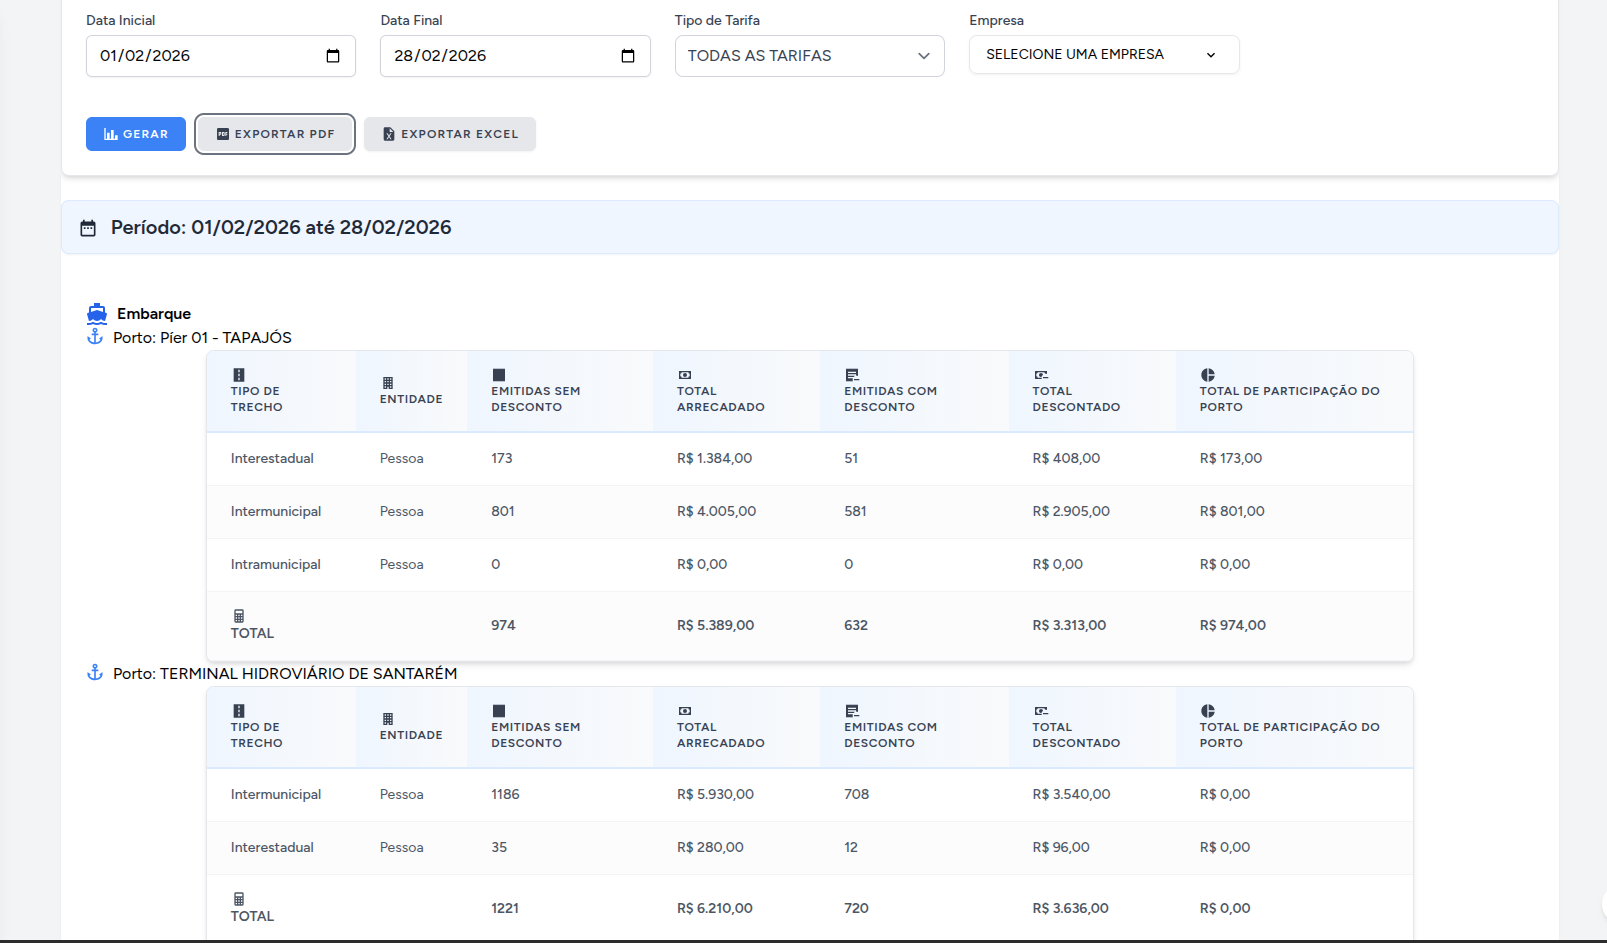Open the Data Final calendar picker icon
Image resolution: width=1607 pixels, height=943 pixels.
click(x=627, y=56)
